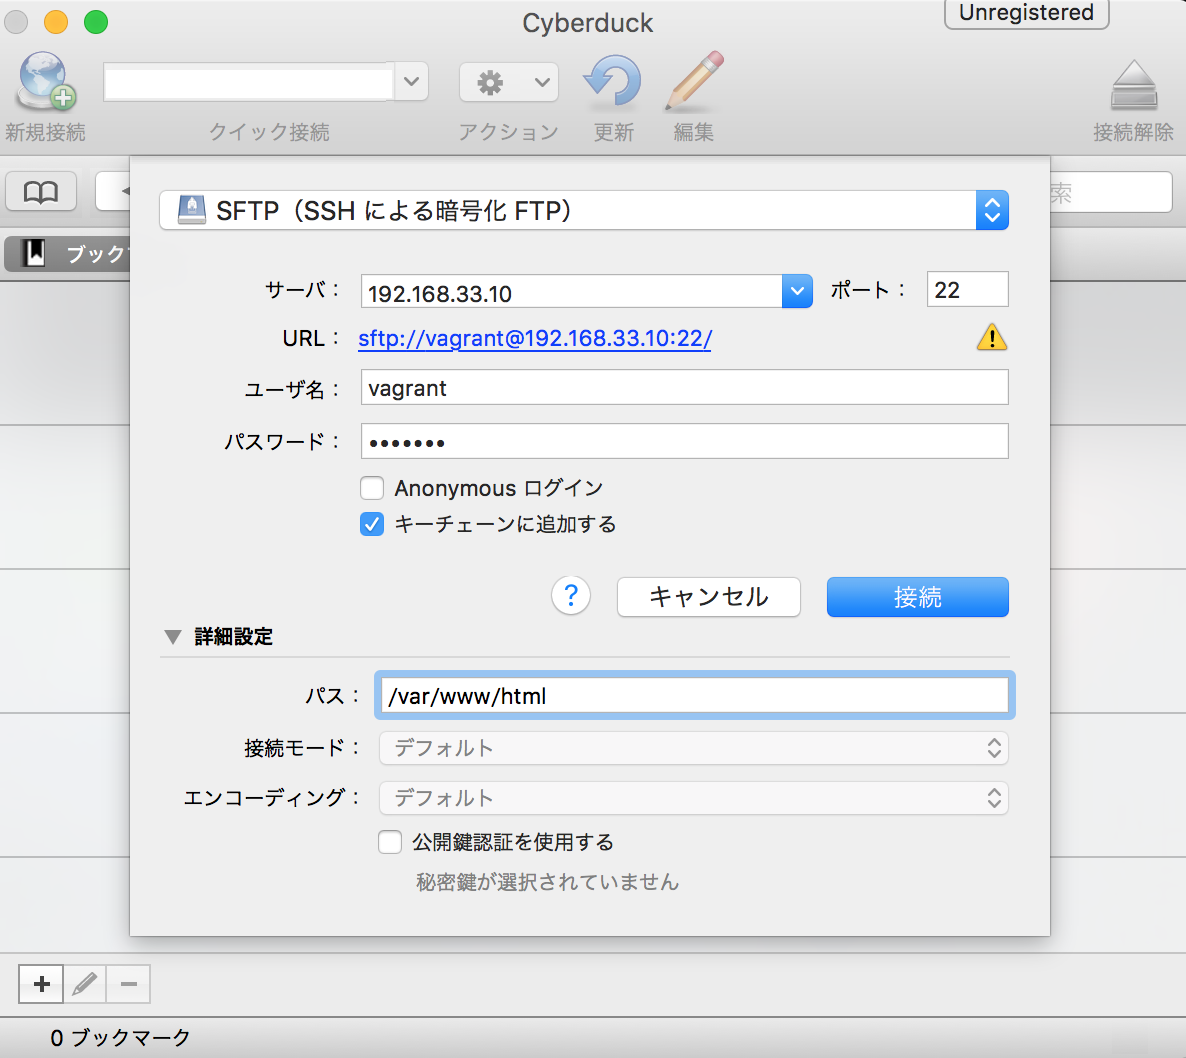Expand the server history dropdown arrow

[797, 291]
